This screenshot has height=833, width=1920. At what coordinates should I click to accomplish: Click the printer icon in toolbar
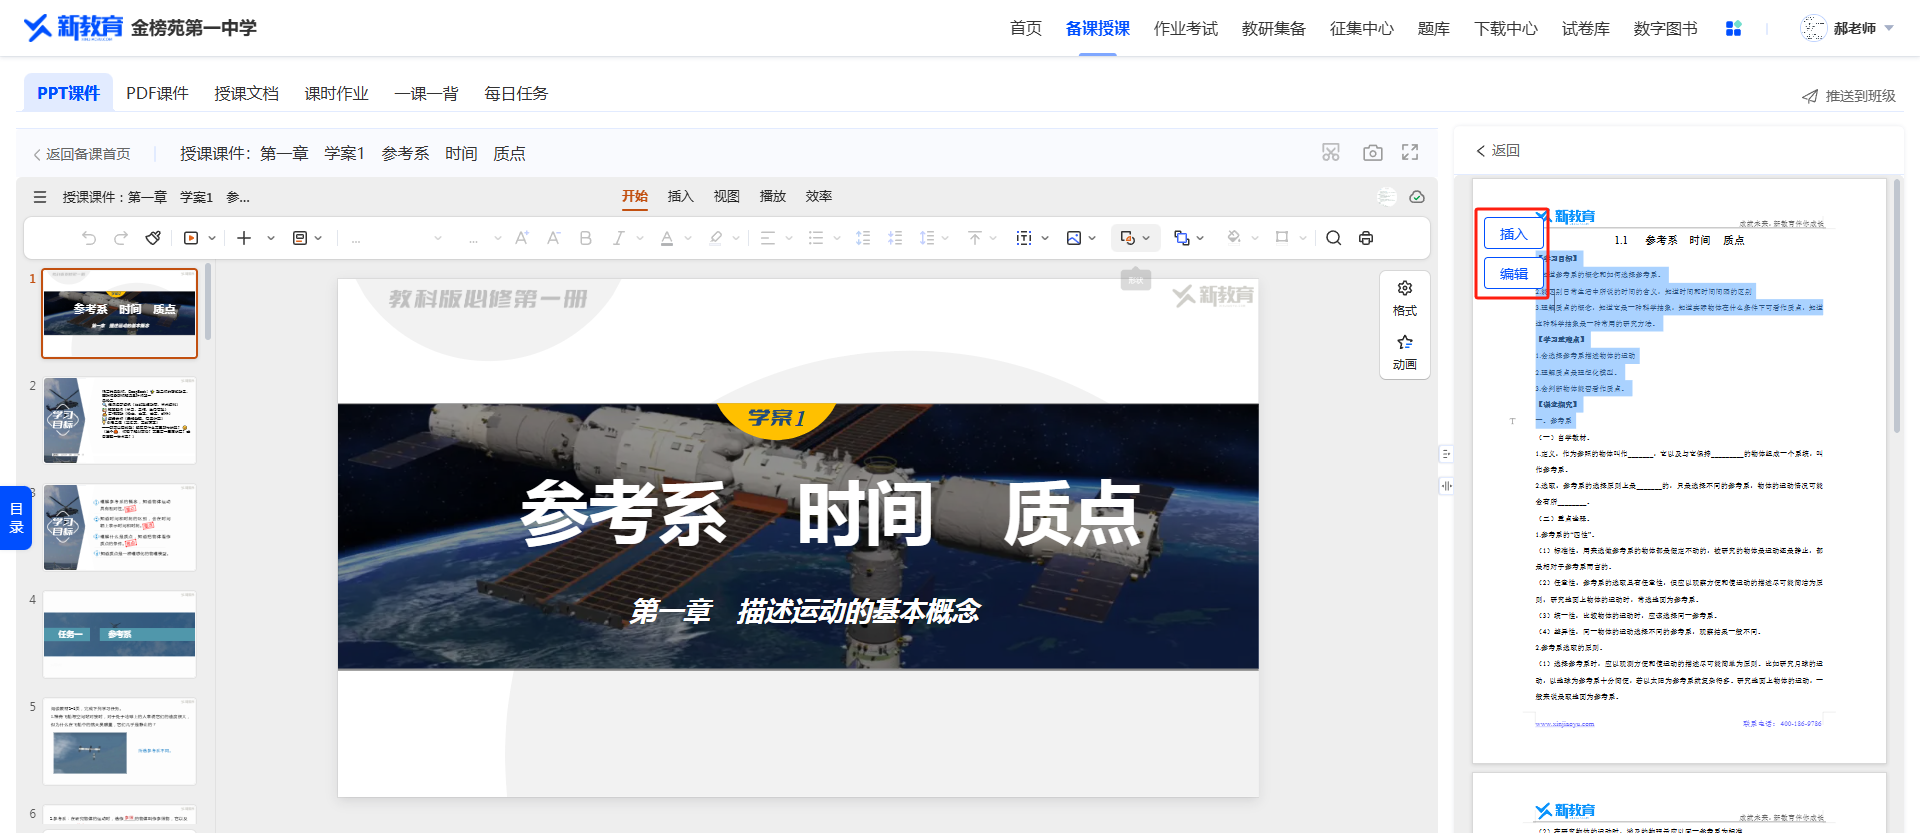1366,238
